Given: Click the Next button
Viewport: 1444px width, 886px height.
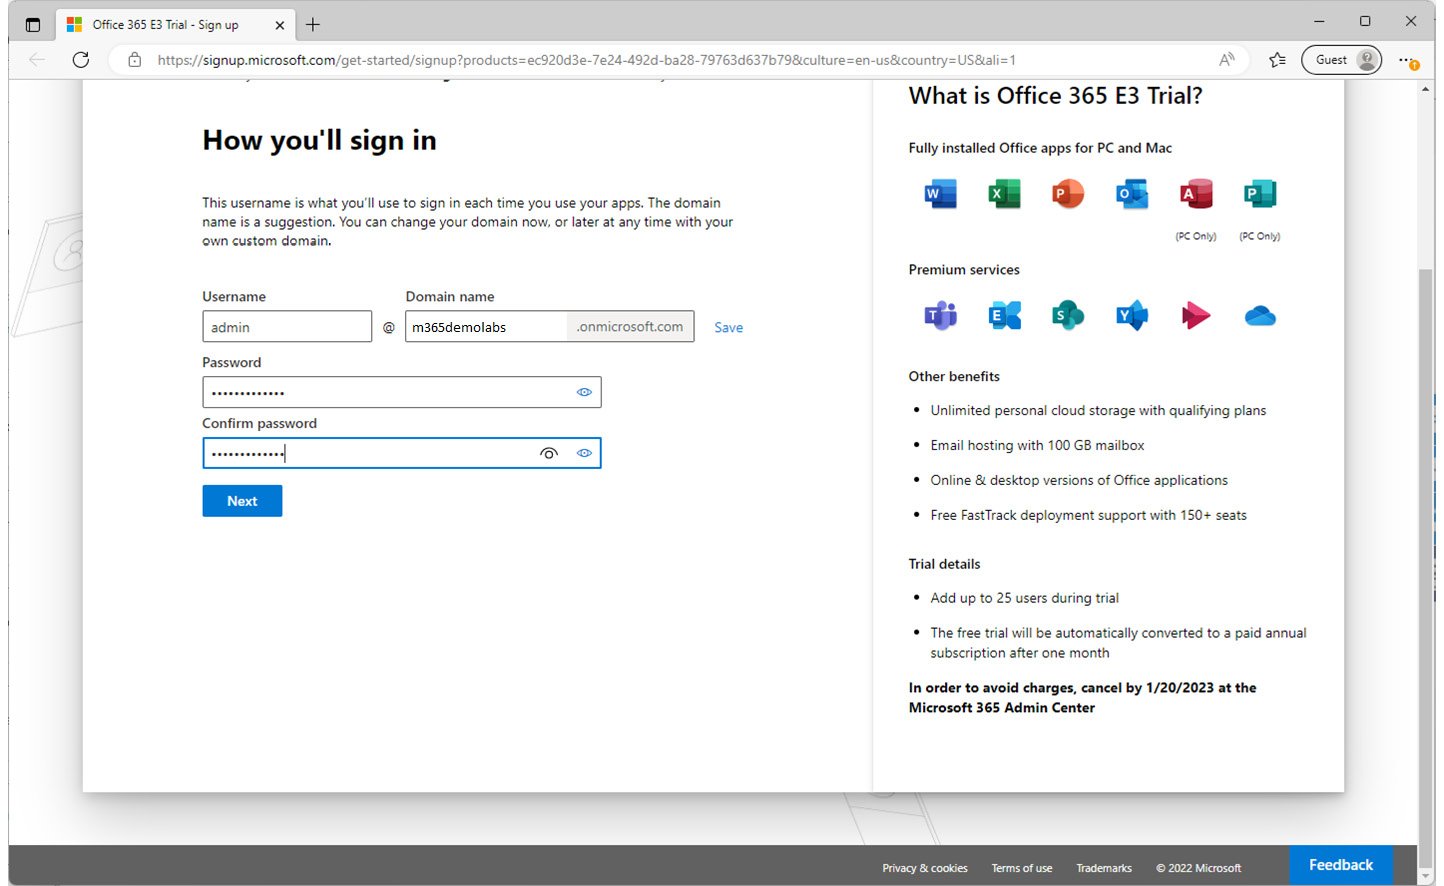Looking at the screenshot, I should pyautogui.click(x=242, y=501).
